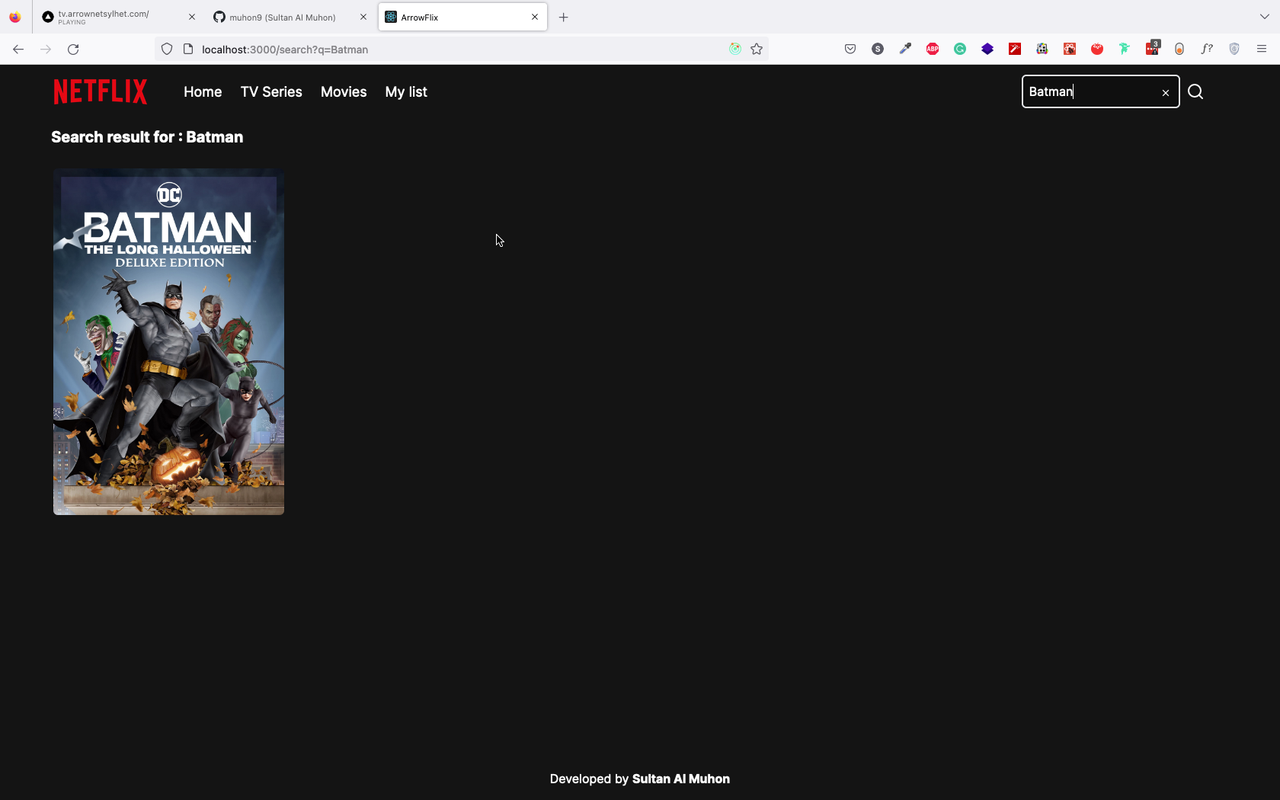
Task: Open the bookmark star in address bar
Action: [757, 48]
